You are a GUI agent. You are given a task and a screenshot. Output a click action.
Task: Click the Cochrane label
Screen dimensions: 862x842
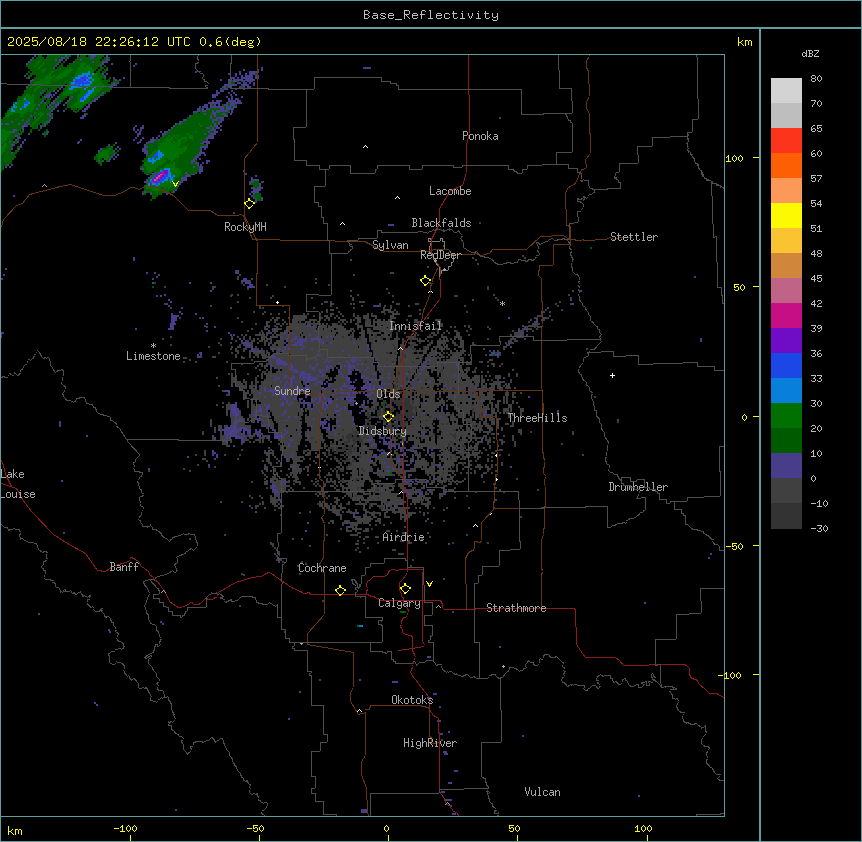[322, 568]
